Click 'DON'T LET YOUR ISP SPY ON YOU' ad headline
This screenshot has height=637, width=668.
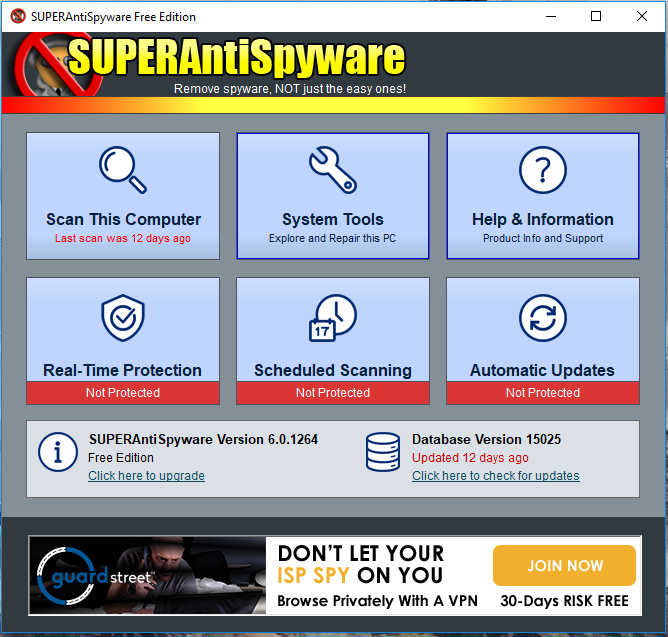[360, 565]
